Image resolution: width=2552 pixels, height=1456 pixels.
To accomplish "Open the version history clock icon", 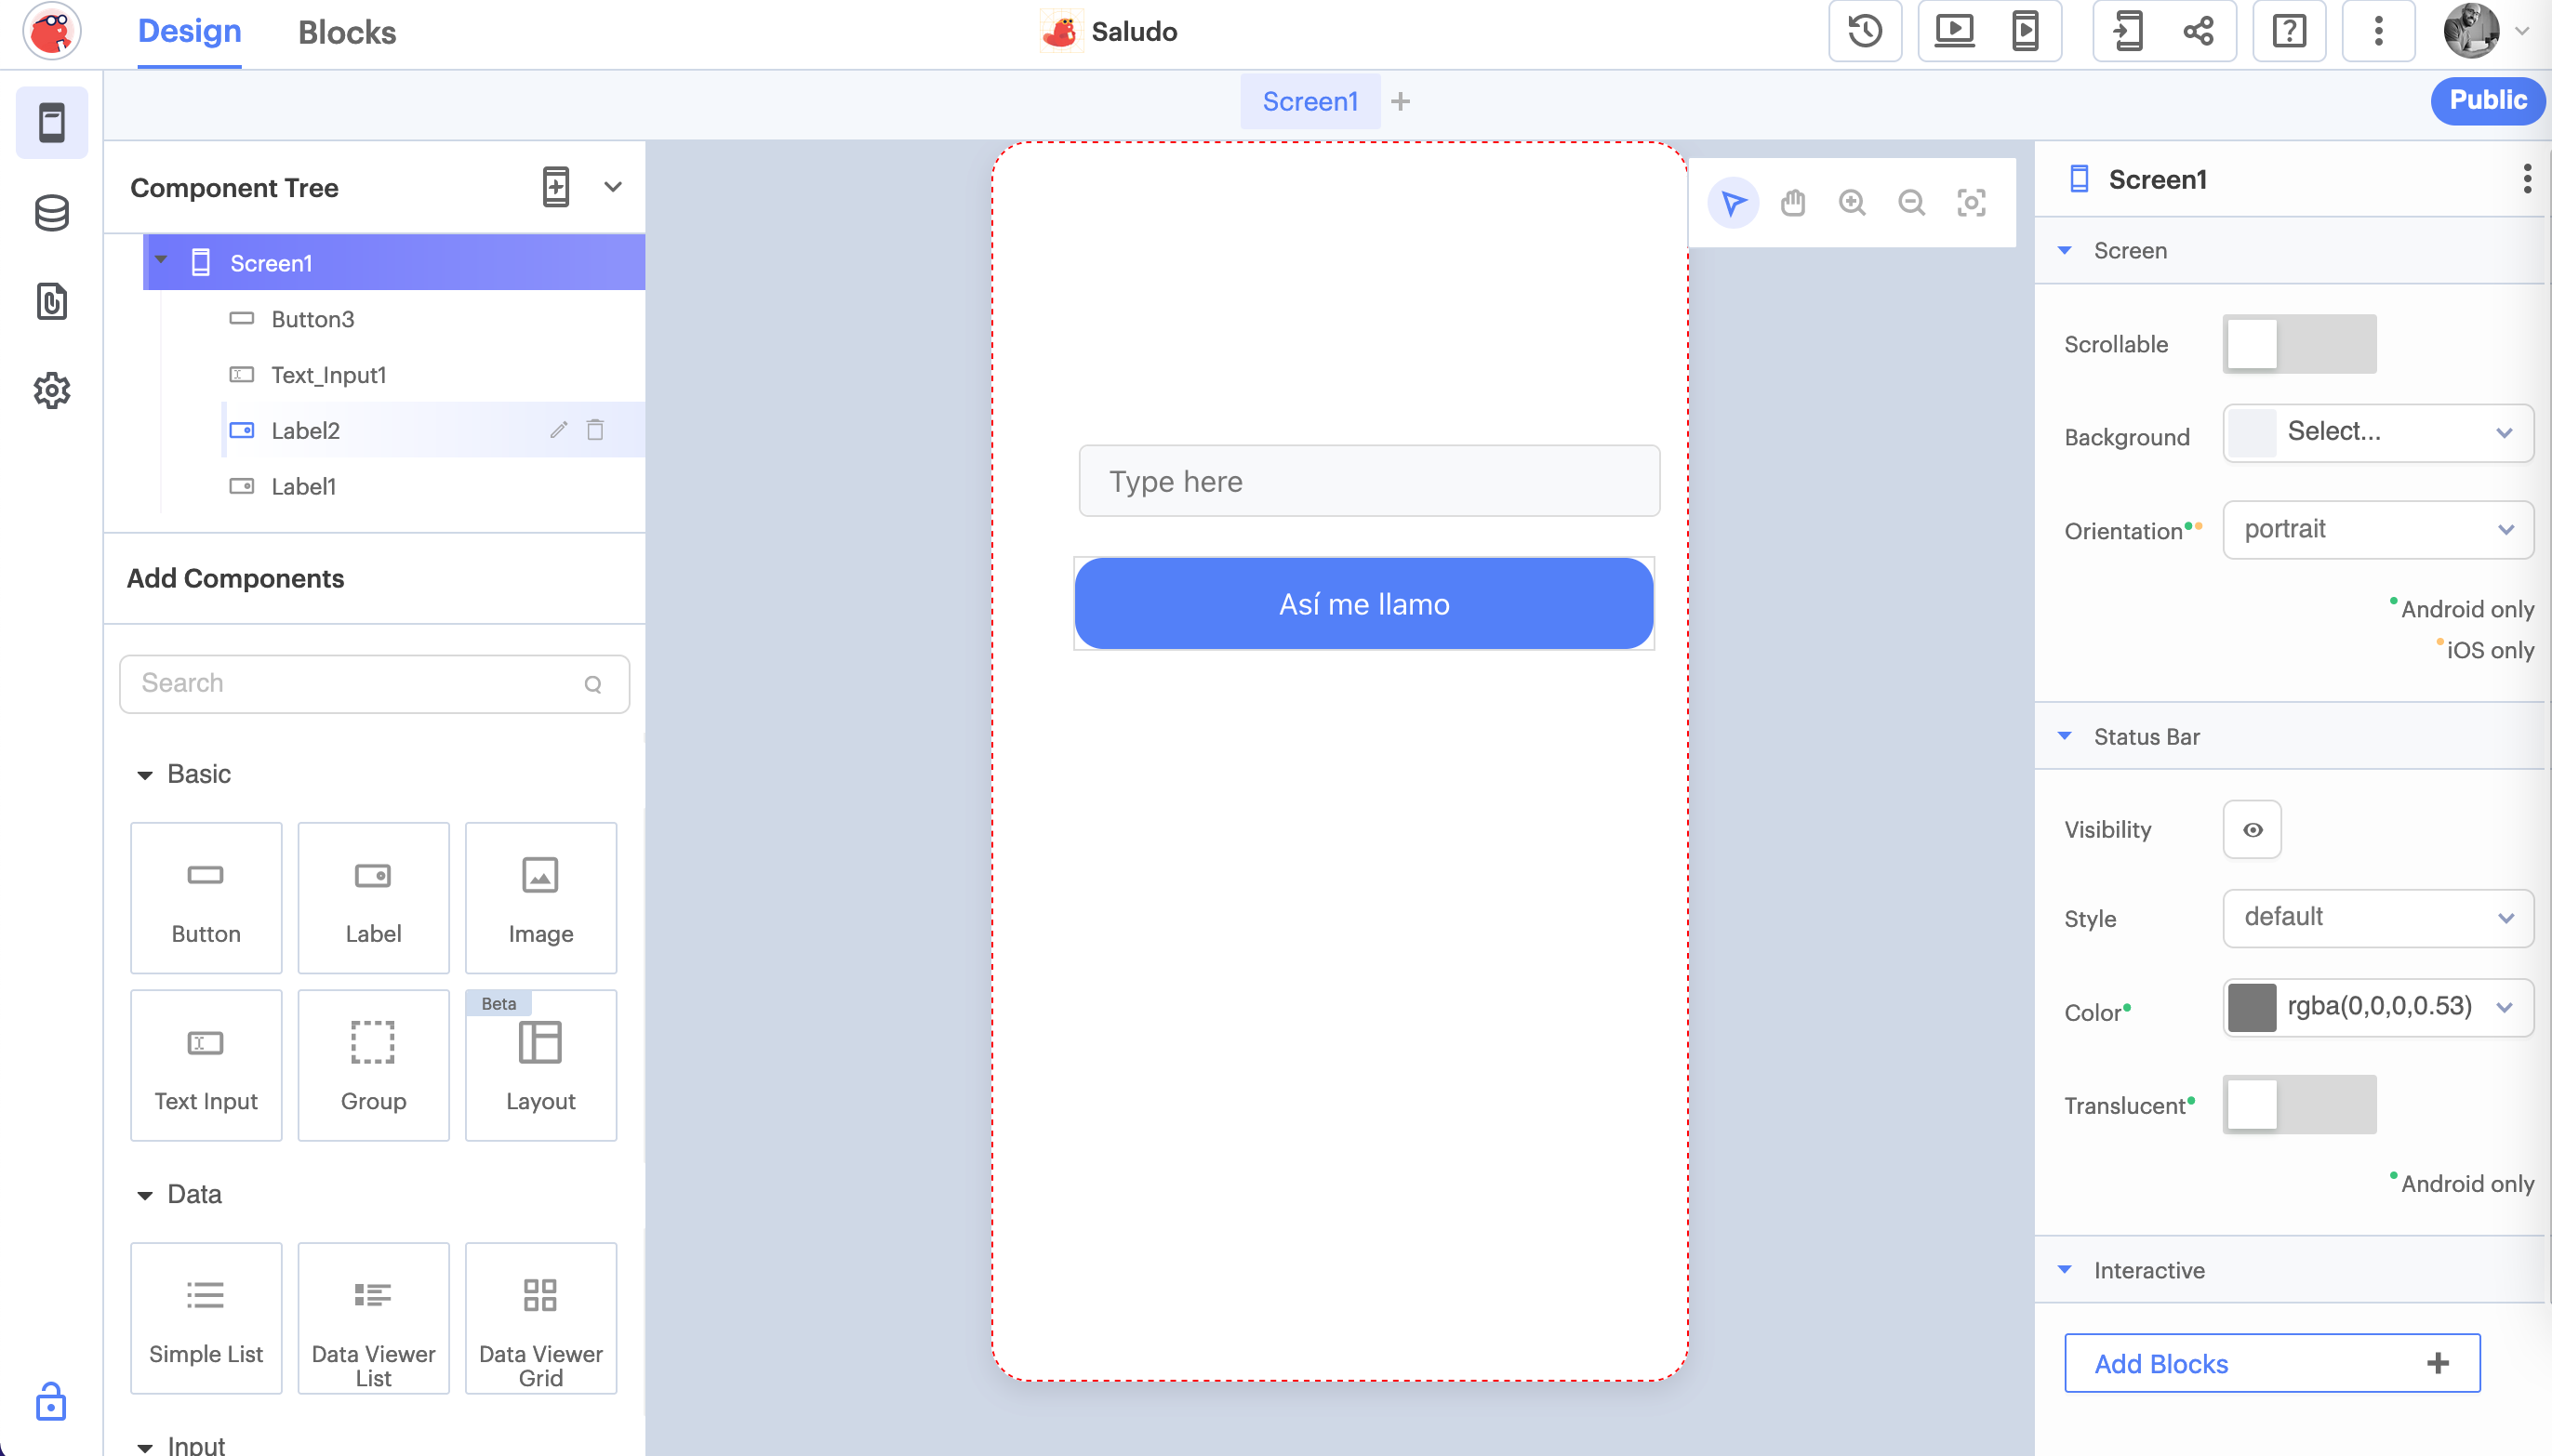I will pos(1865,32).
